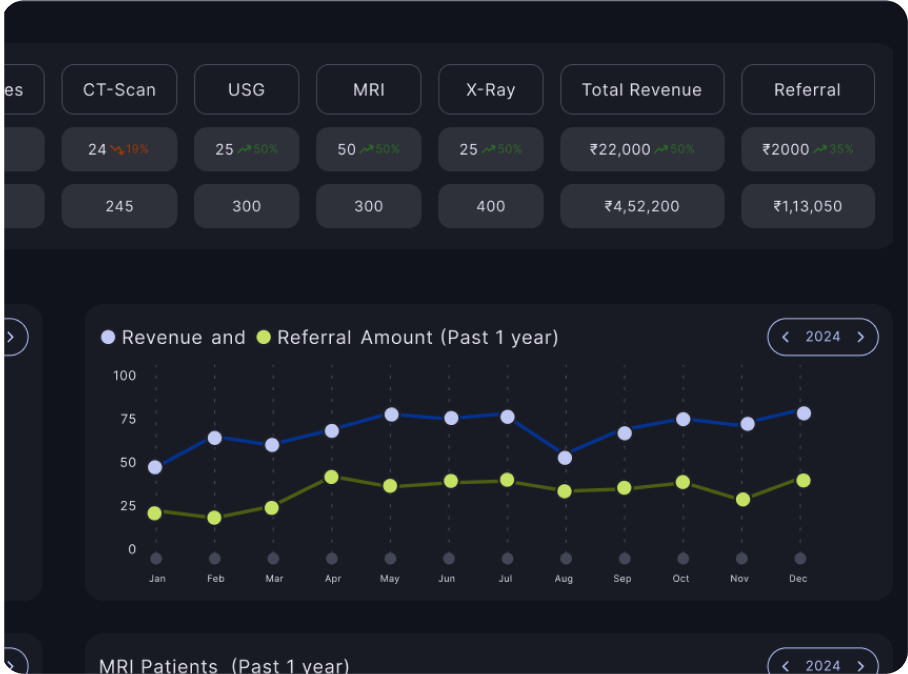Select the X-Ray column header
The height and width of the screenshot is (674, 908).
click(x=491, y=89)
